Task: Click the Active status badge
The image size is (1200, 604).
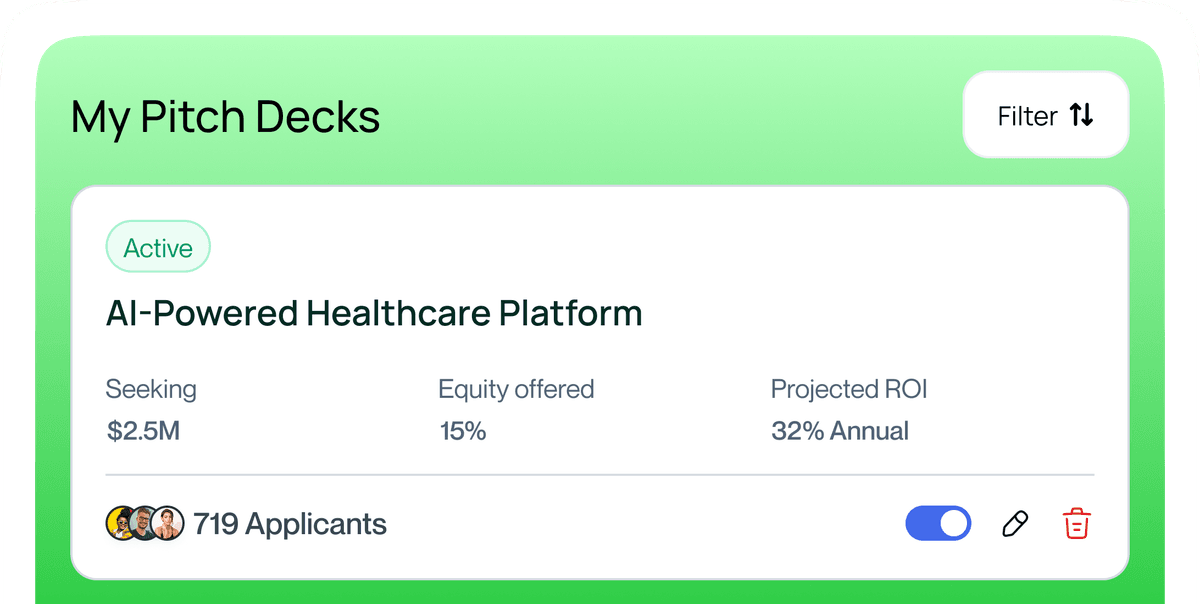Action: [x=158, y=248]
